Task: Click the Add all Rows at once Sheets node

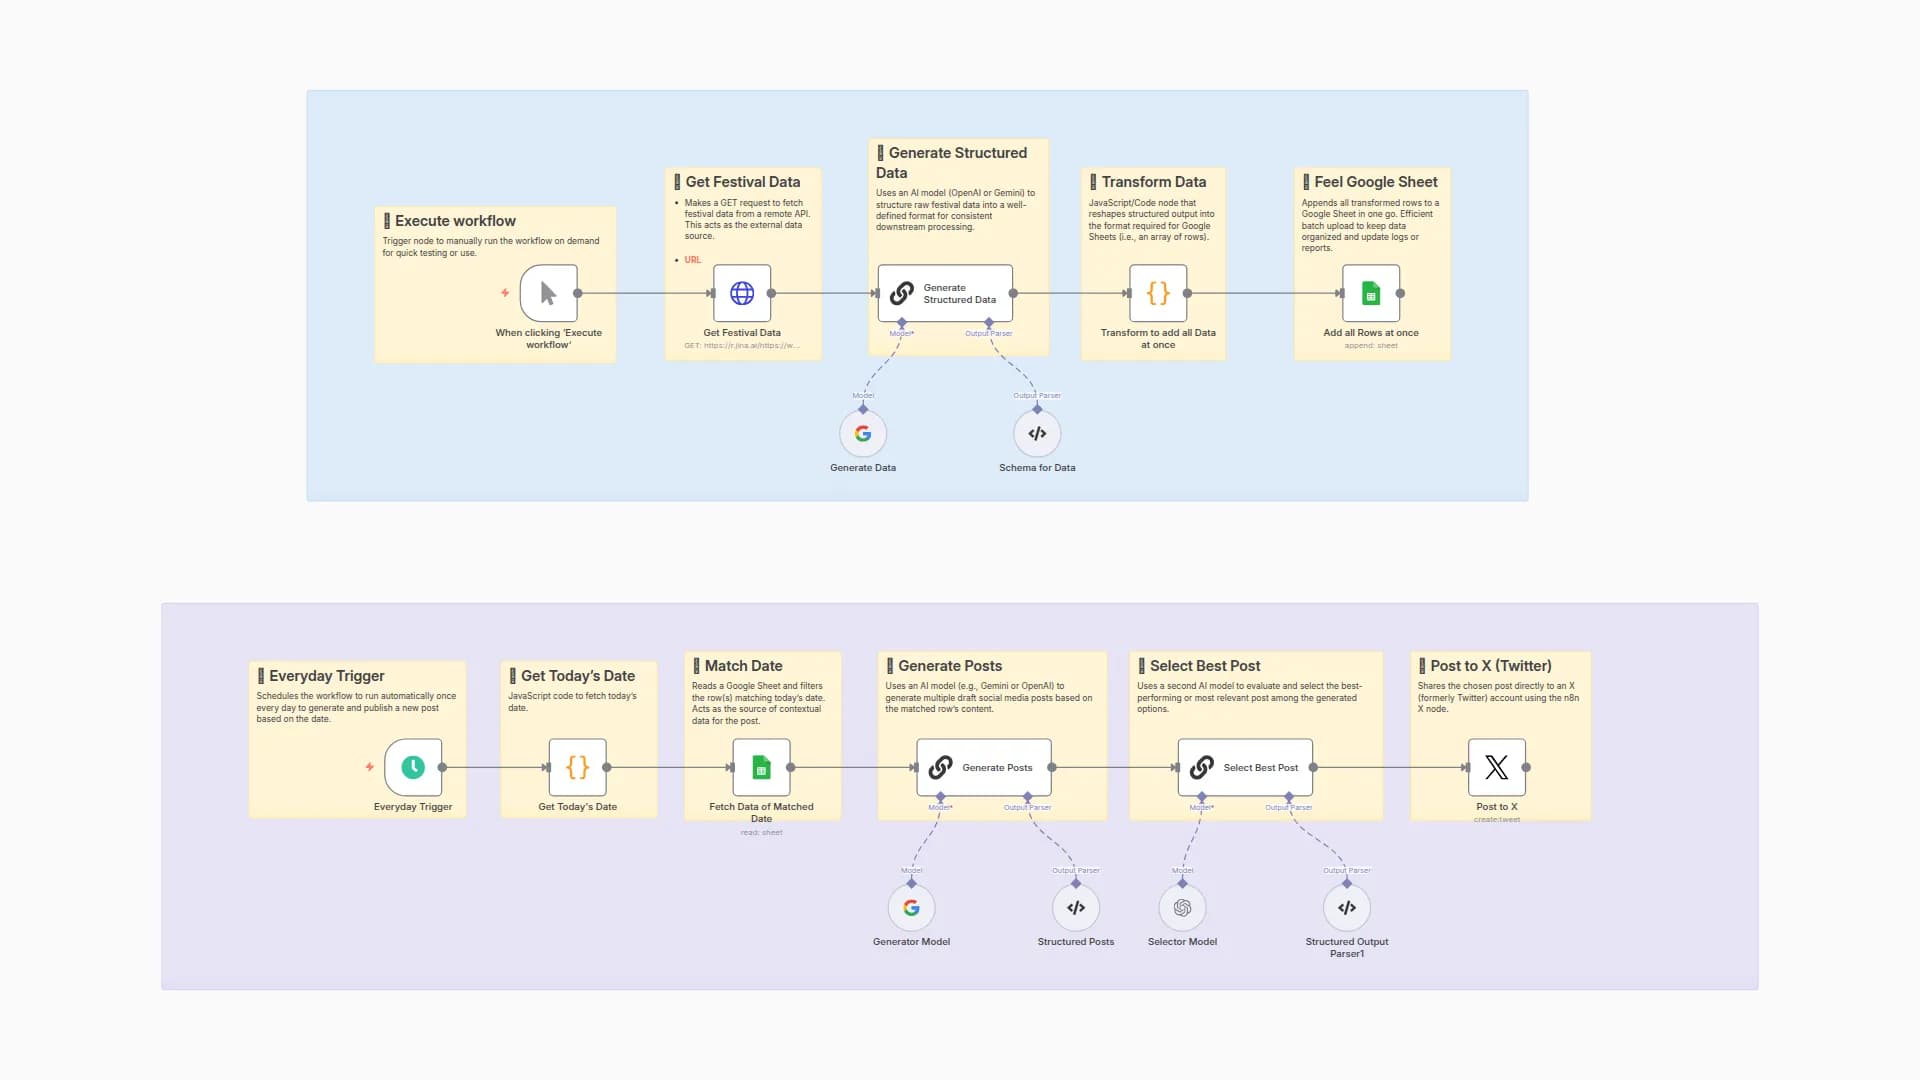Action: click(x=1370, y=293)
